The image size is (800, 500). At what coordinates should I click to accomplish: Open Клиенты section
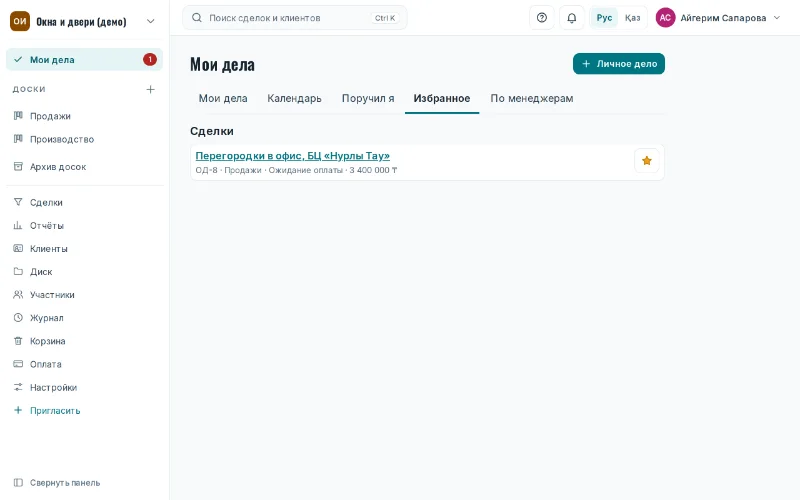pyautogui.click(x=84, y=248)
